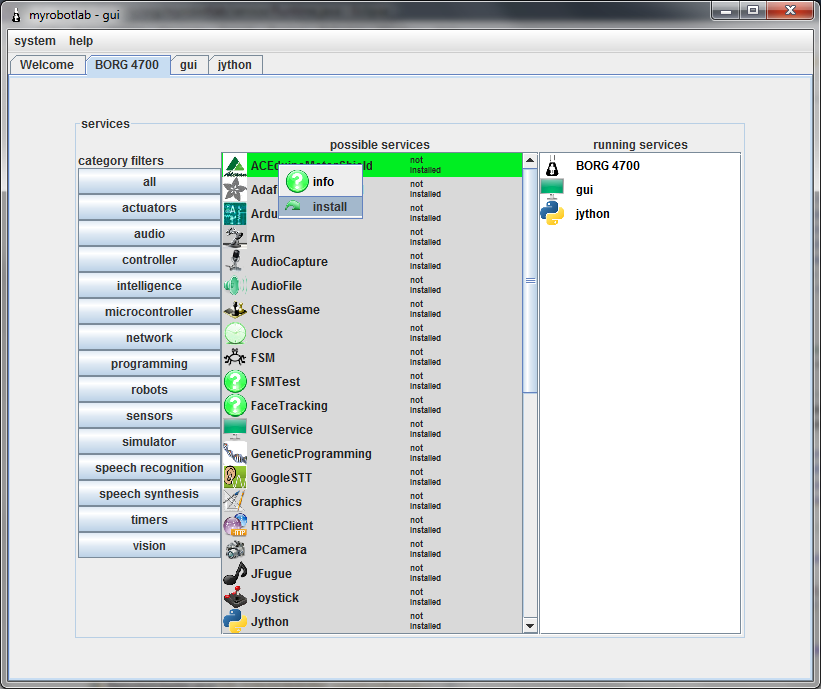Switch to the jython tab
The width and height of the screenshot is (821, 689).
(235, 65)
